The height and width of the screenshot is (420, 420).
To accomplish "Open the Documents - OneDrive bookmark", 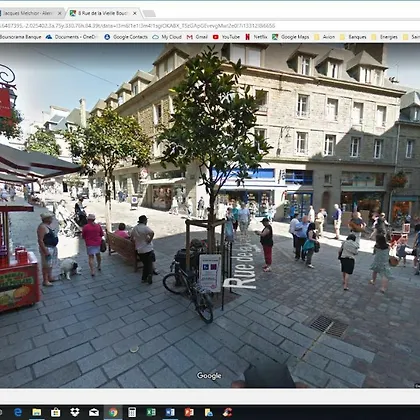I will (x=71, y=37).
